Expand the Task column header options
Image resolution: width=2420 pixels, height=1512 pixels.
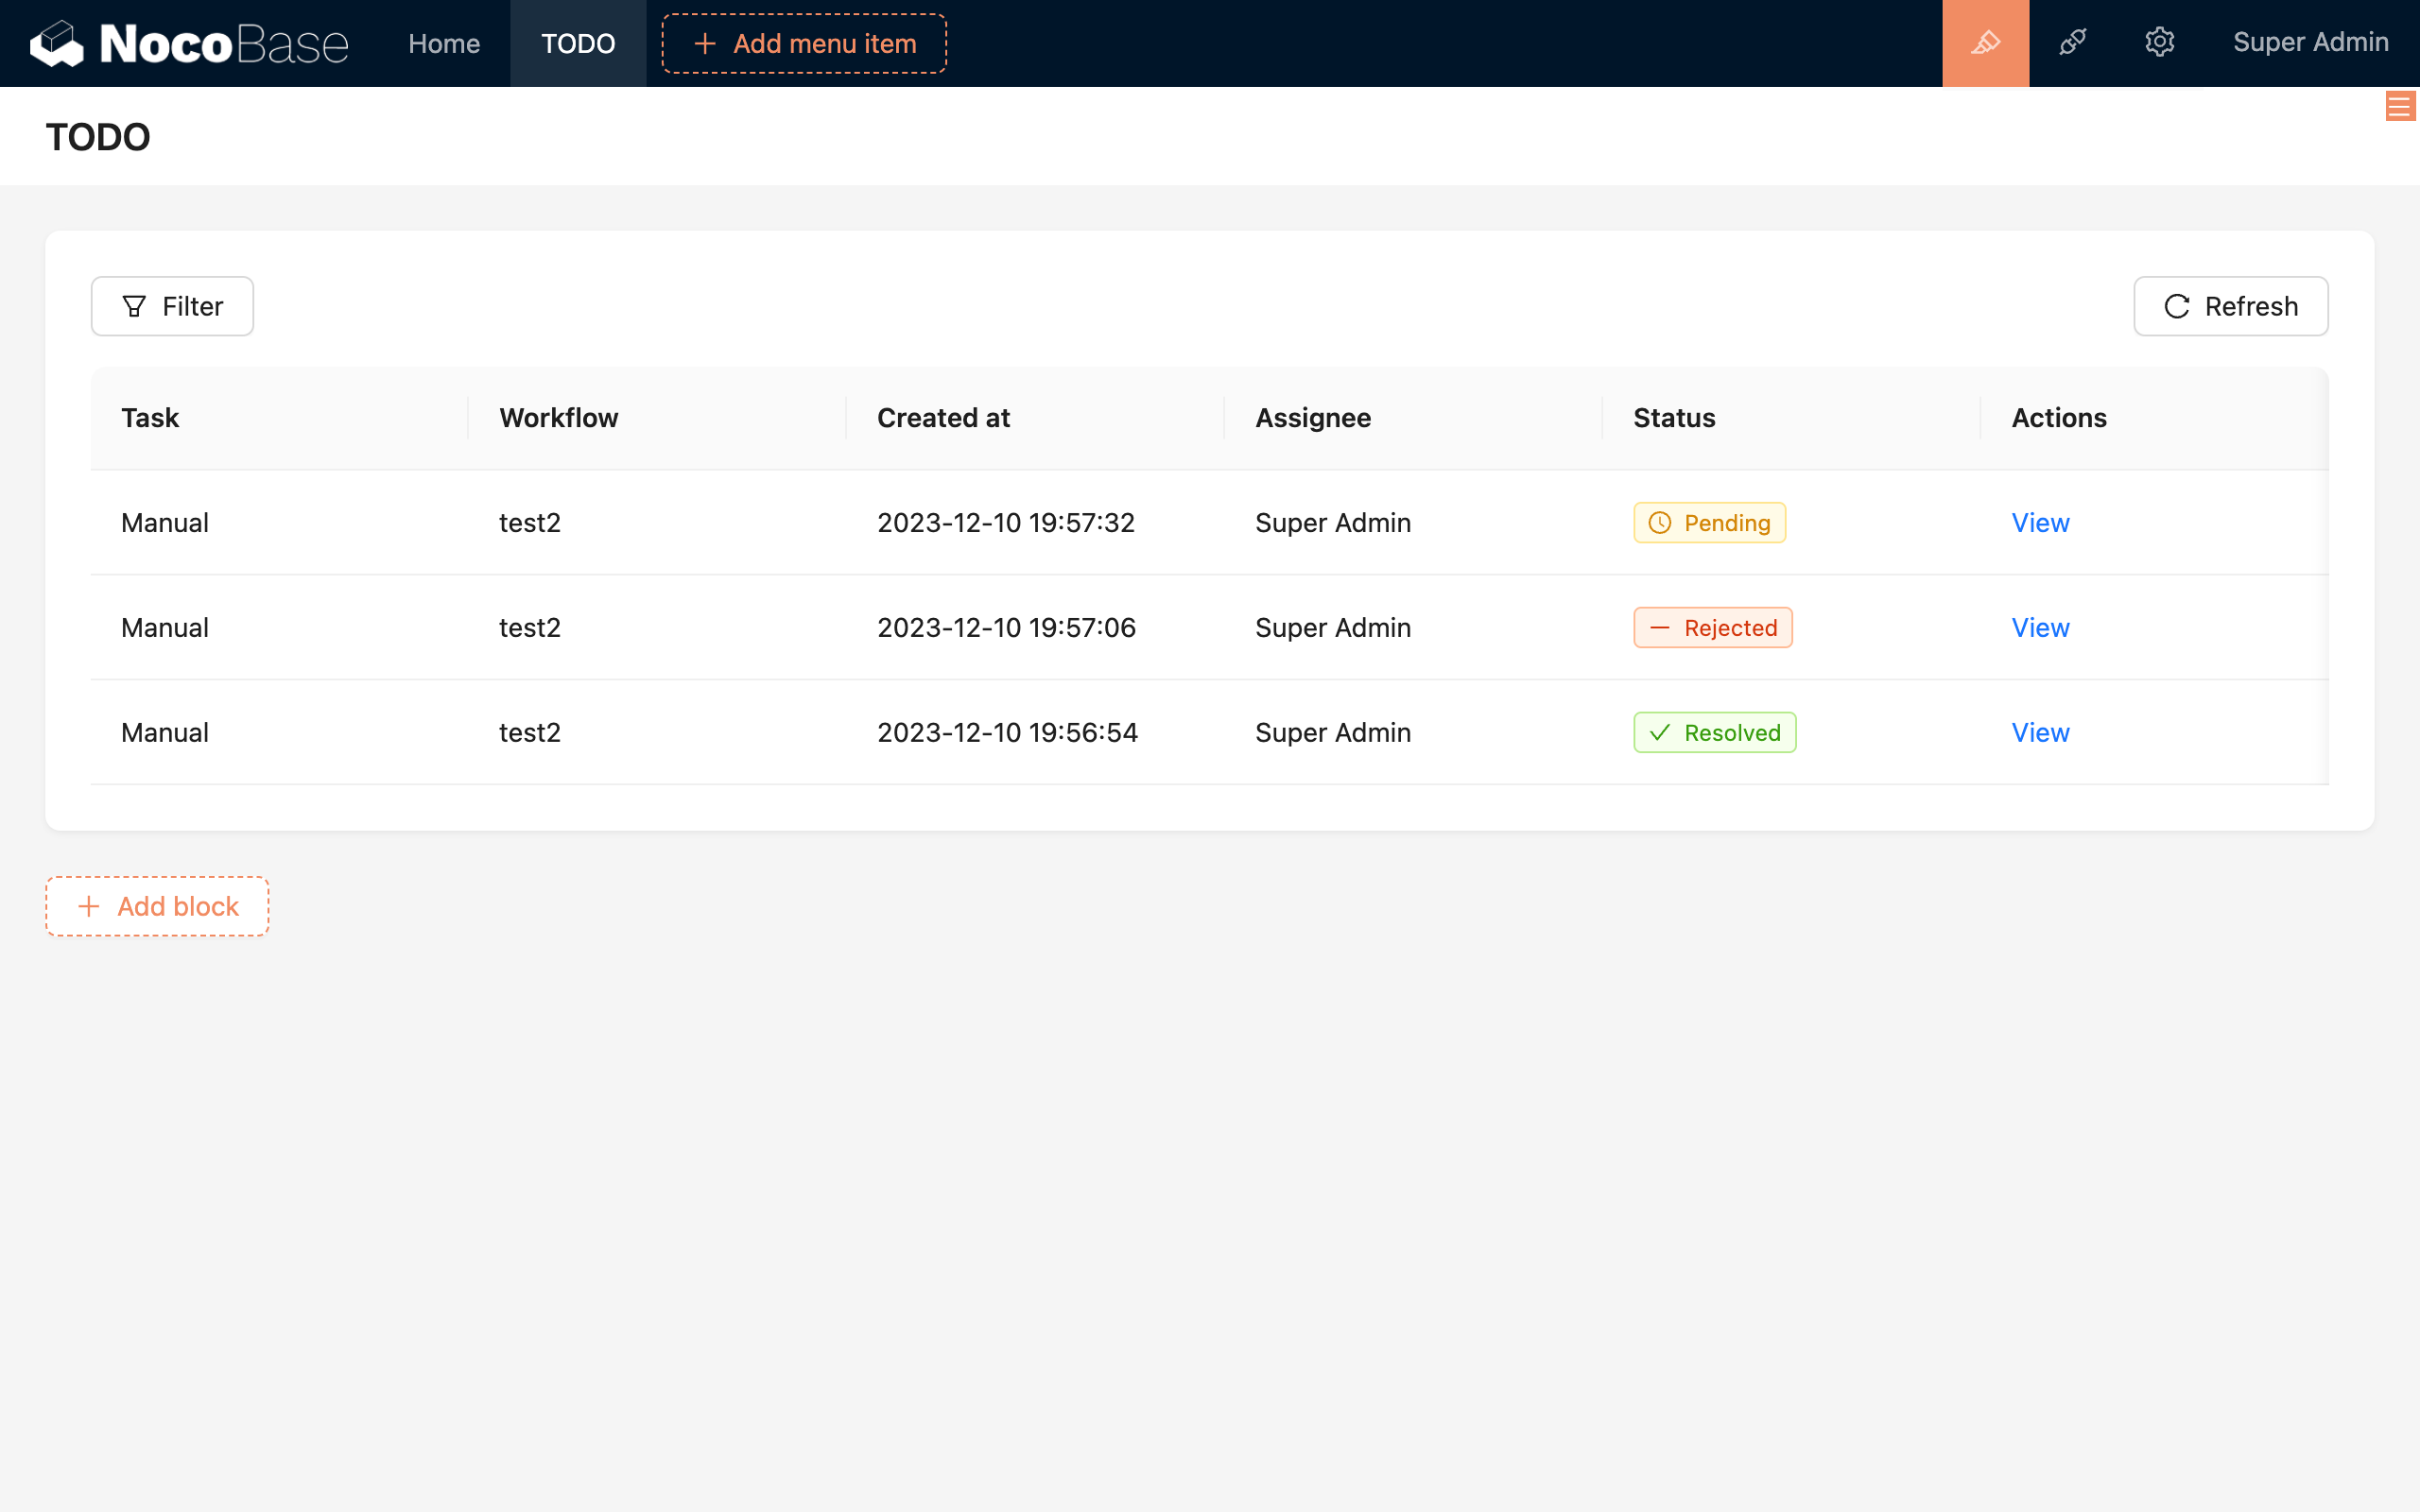click(150, 418)
